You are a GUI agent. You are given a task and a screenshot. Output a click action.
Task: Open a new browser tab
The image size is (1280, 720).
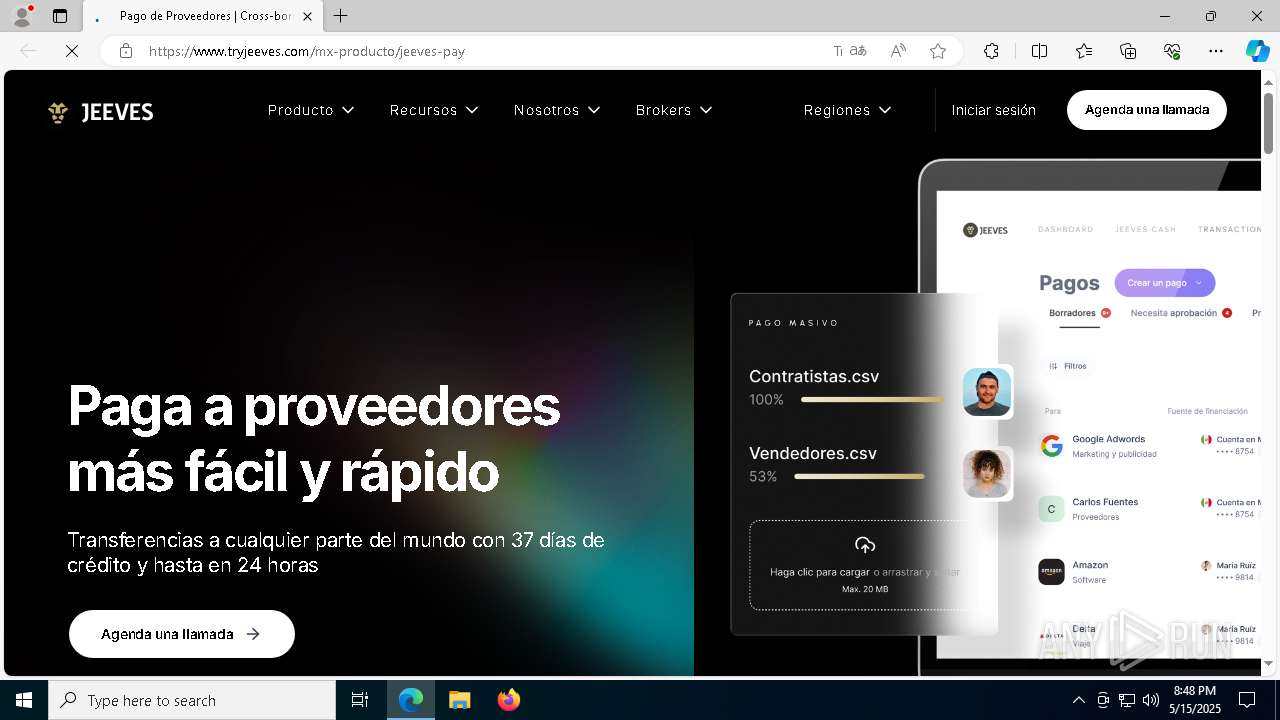click(x=340, y=16)
